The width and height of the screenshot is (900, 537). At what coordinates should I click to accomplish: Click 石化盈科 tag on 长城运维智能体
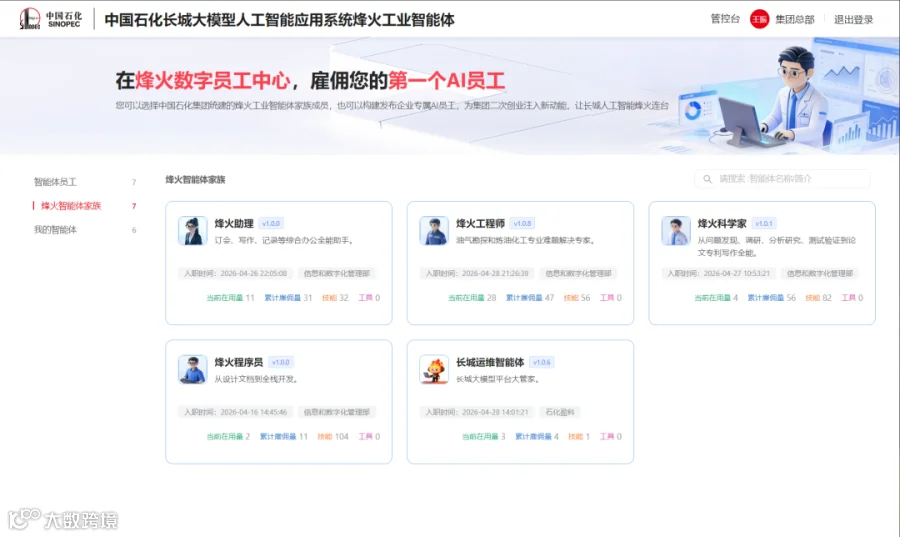coord(560,412)
